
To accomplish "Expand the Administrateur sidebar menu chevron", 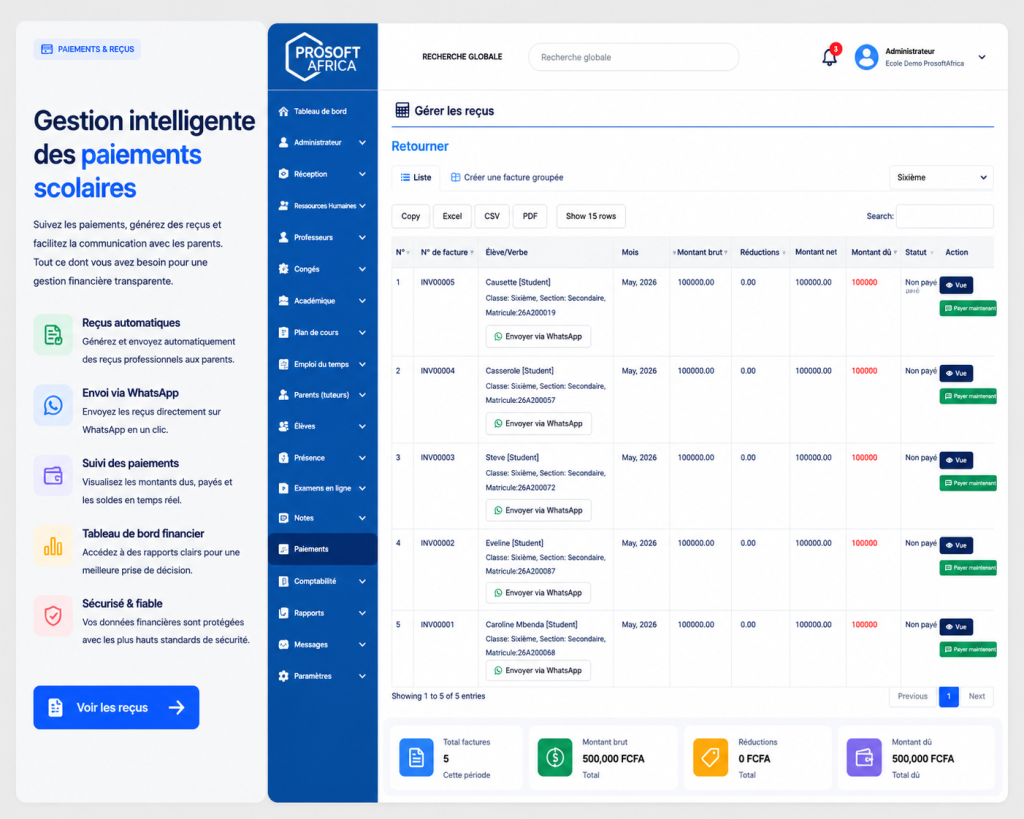I will coord(362,142).
